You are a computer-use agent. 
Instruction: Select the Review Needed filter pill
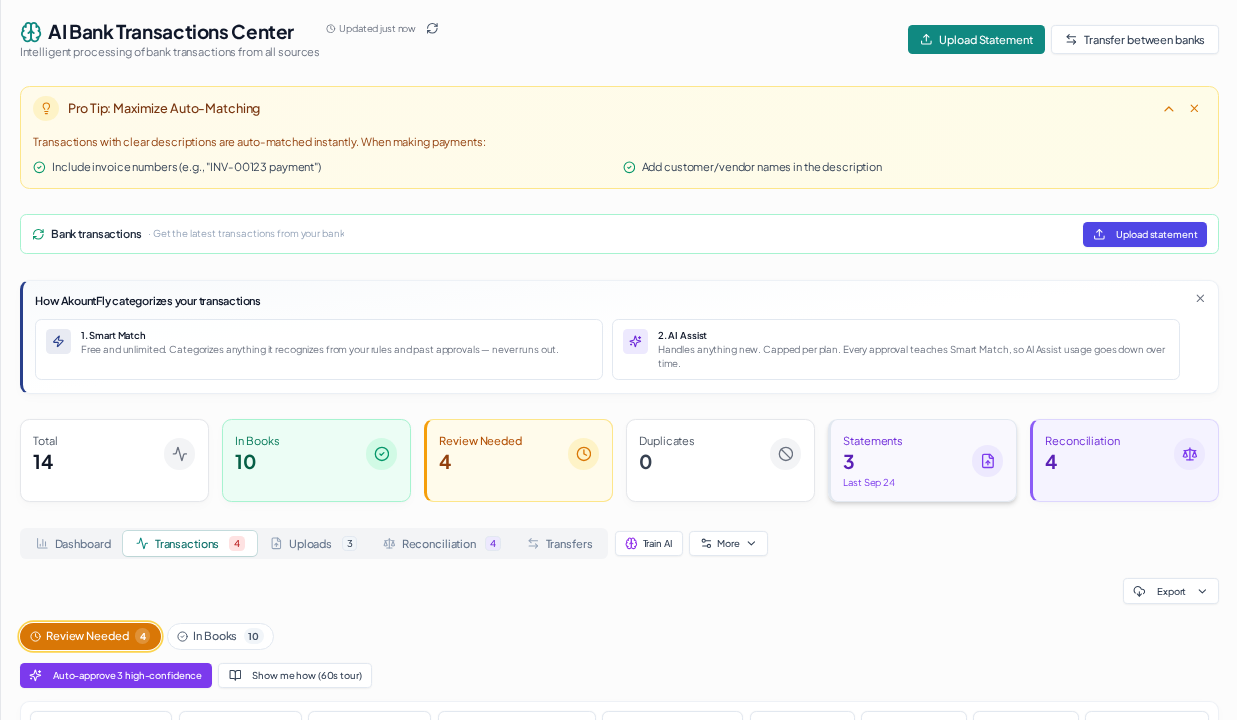coord(90,636)
